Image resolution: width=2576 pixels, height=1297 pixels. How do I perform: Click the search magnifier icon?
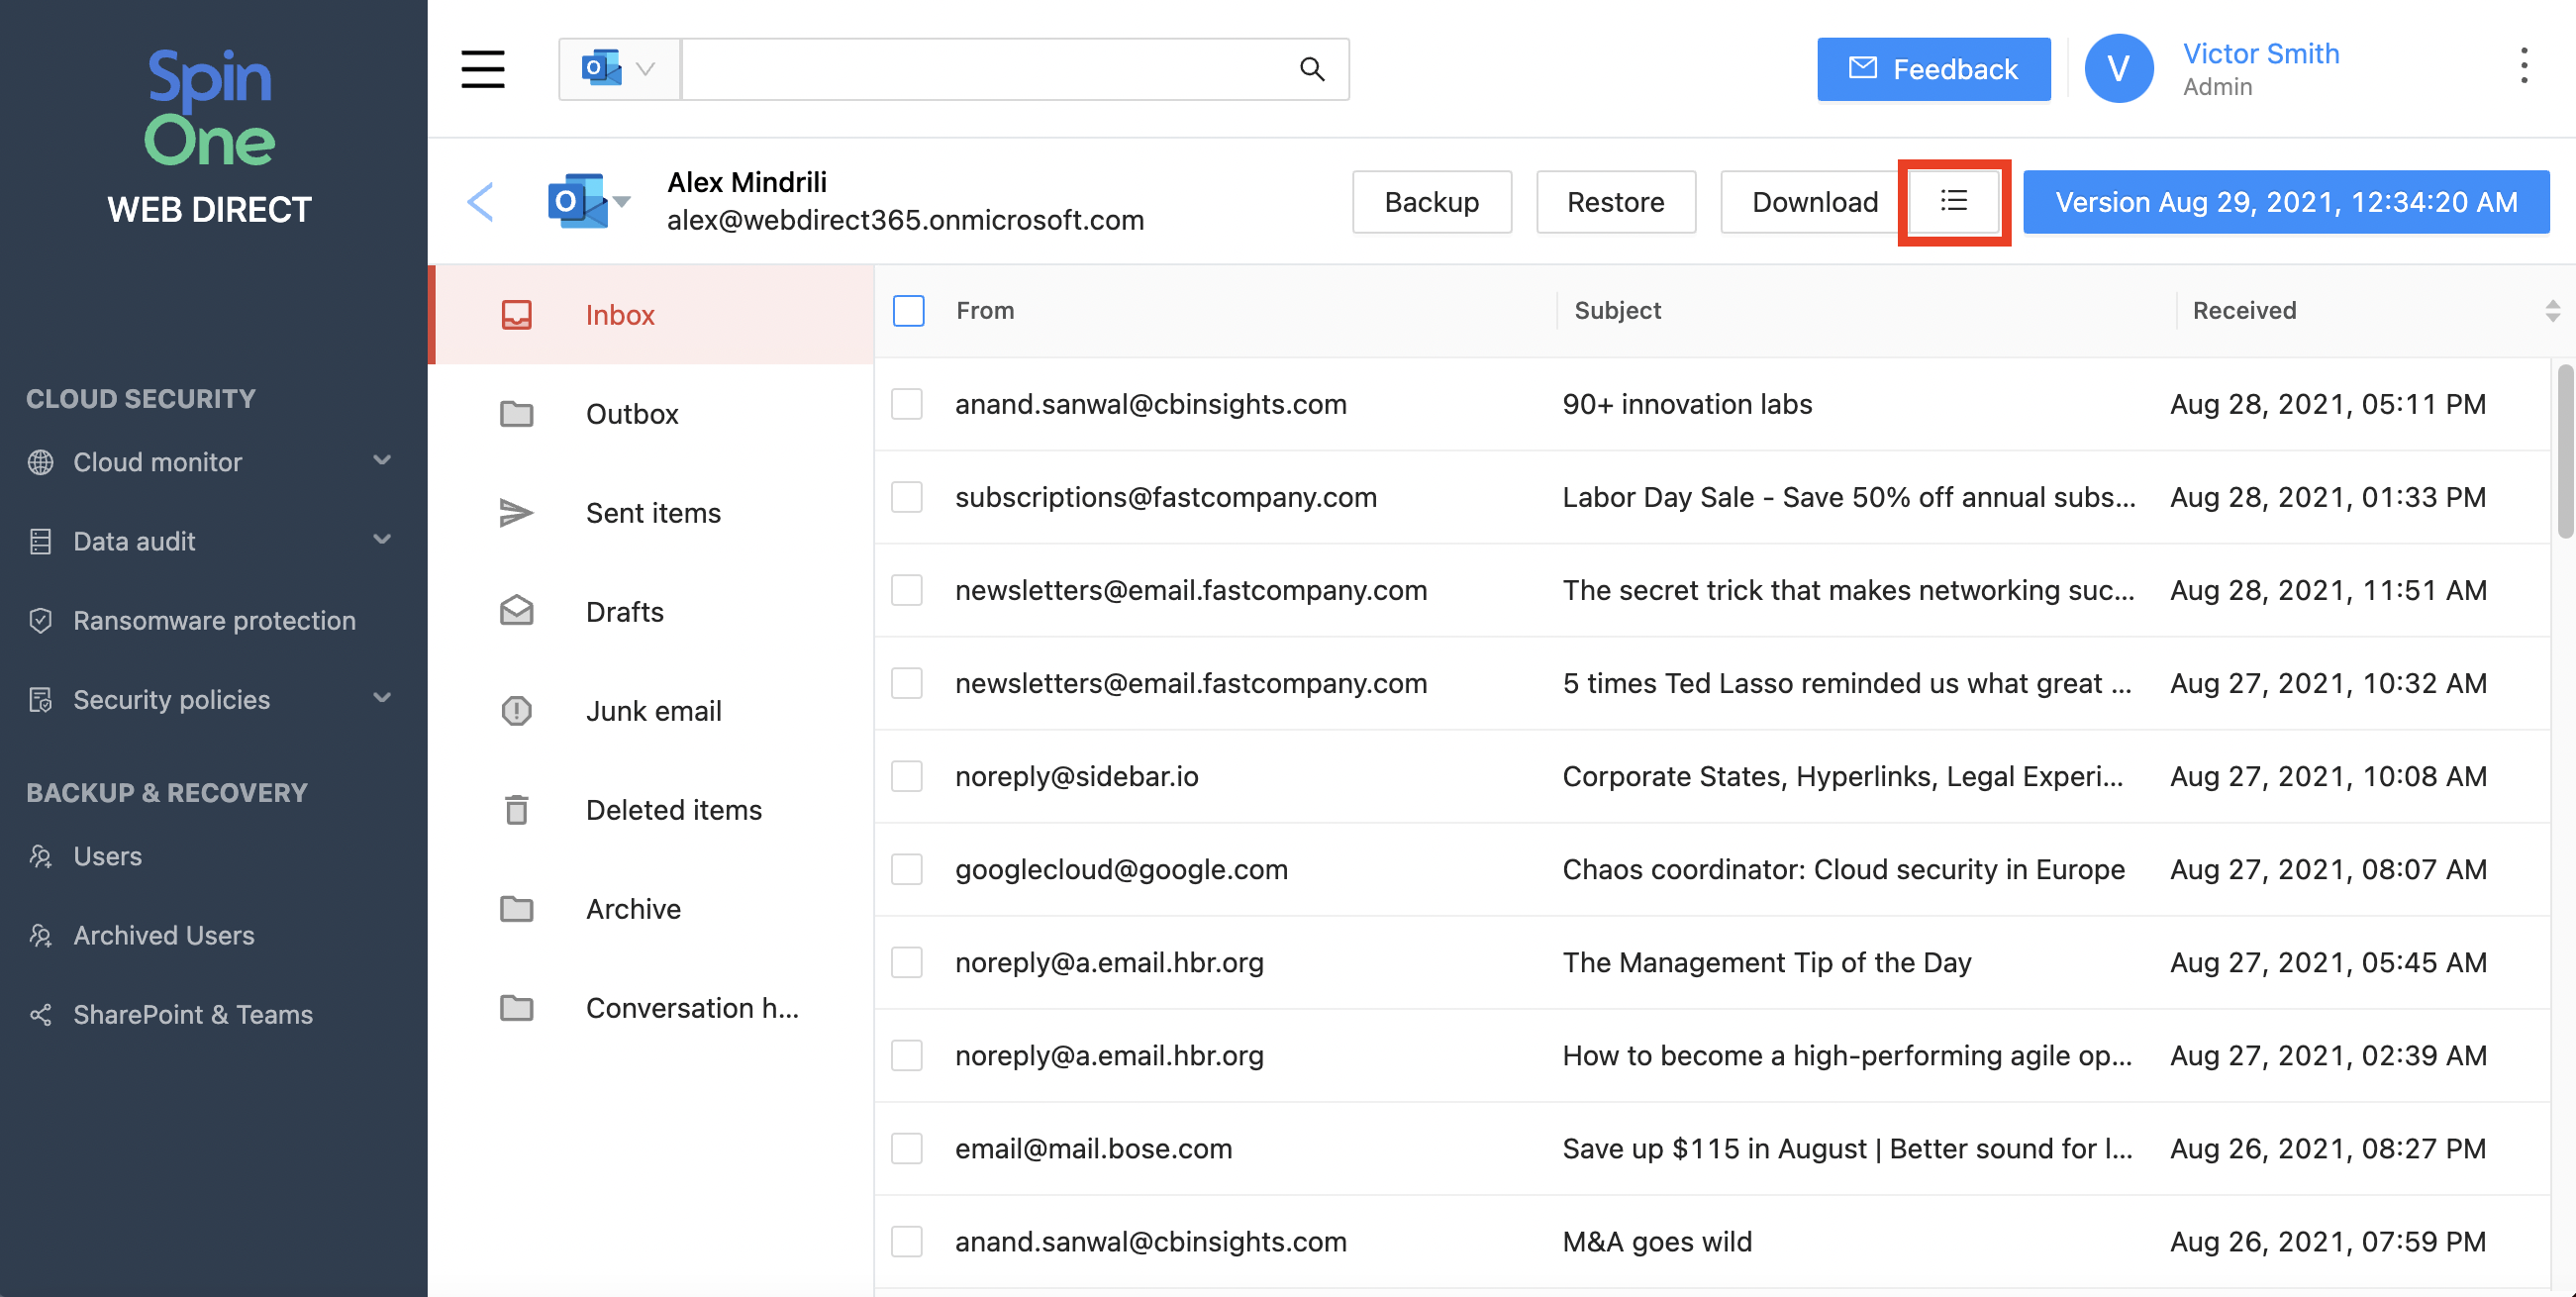[1311, 69]
